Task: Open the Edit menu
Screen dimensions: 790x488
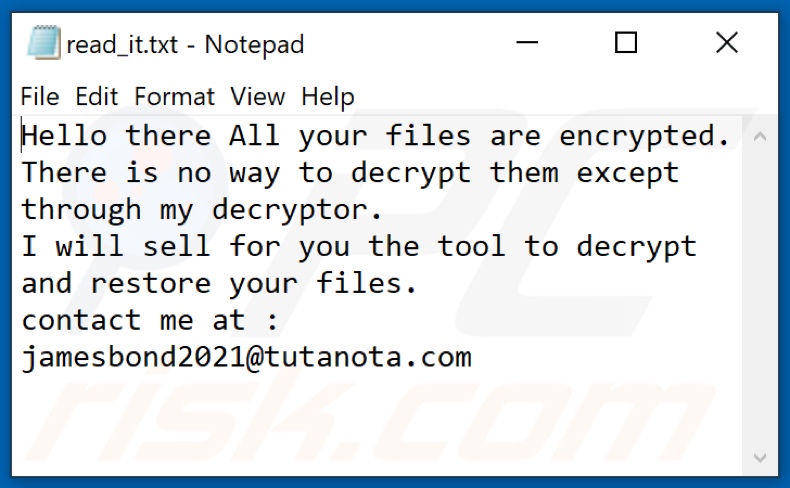Action: point(97,97)
